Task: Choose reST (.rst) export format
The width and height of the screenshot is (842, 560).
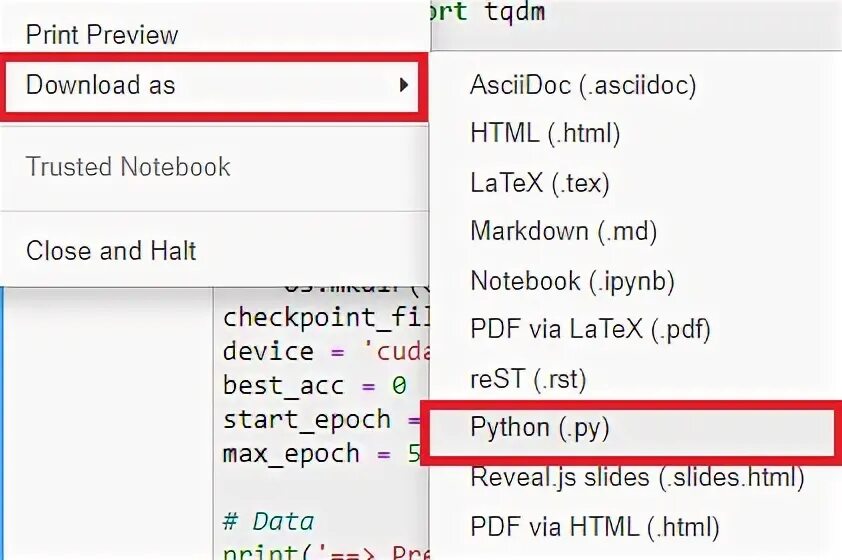Action: (x=528, y=379)
